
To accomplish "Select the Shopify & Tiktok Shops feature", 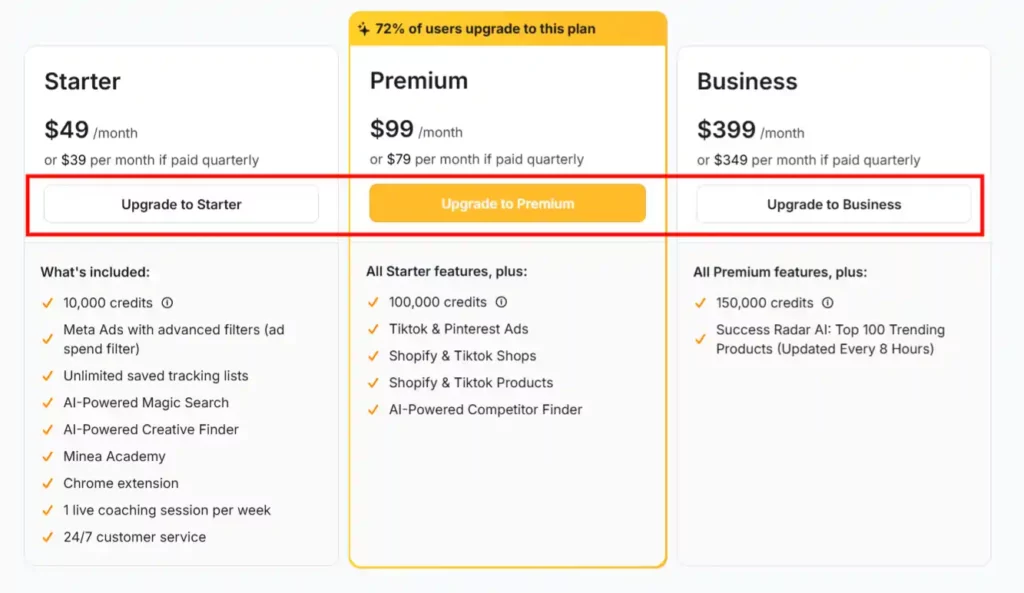I will tap(462, 355).
